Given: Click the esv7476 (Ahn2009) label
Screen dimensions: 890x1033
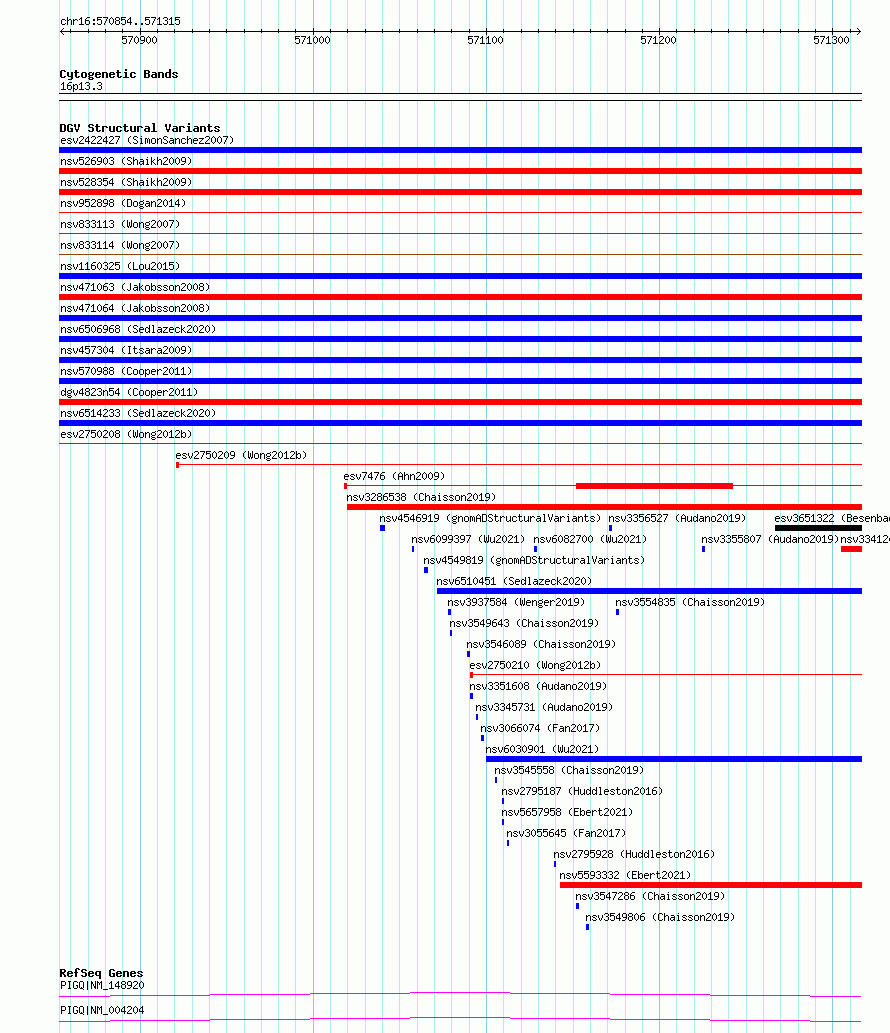Looking at the screenshot, I should coord(394,477).
